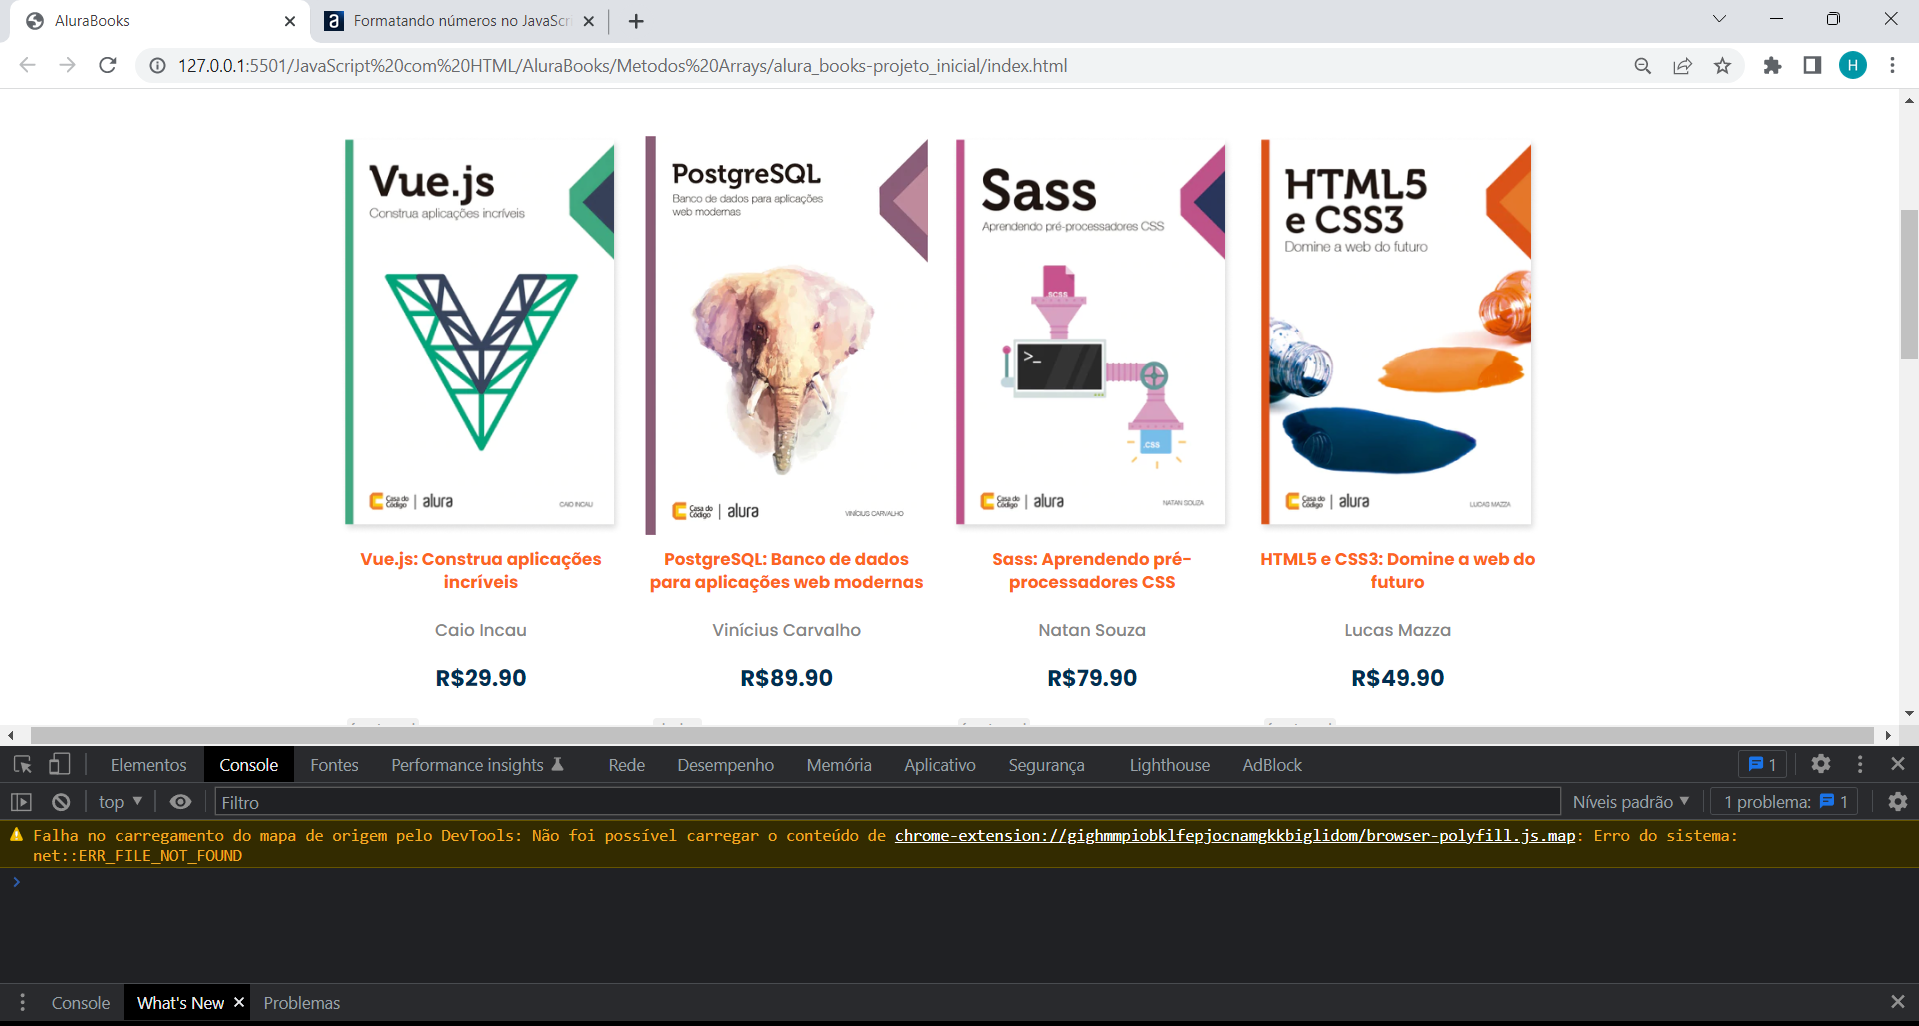
Task: Switch to the Rede tab
Action: (x=626, y=765)
